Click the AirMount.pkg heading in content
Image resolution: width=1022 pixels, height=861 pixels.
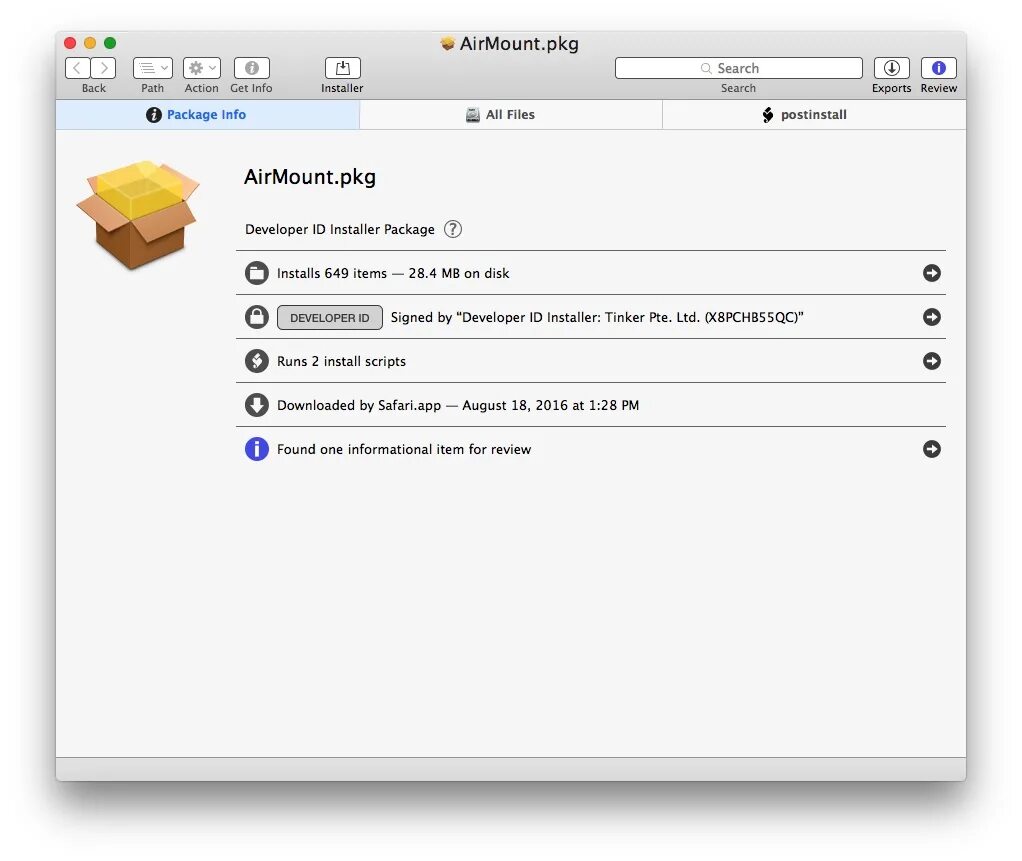(310, 177)
